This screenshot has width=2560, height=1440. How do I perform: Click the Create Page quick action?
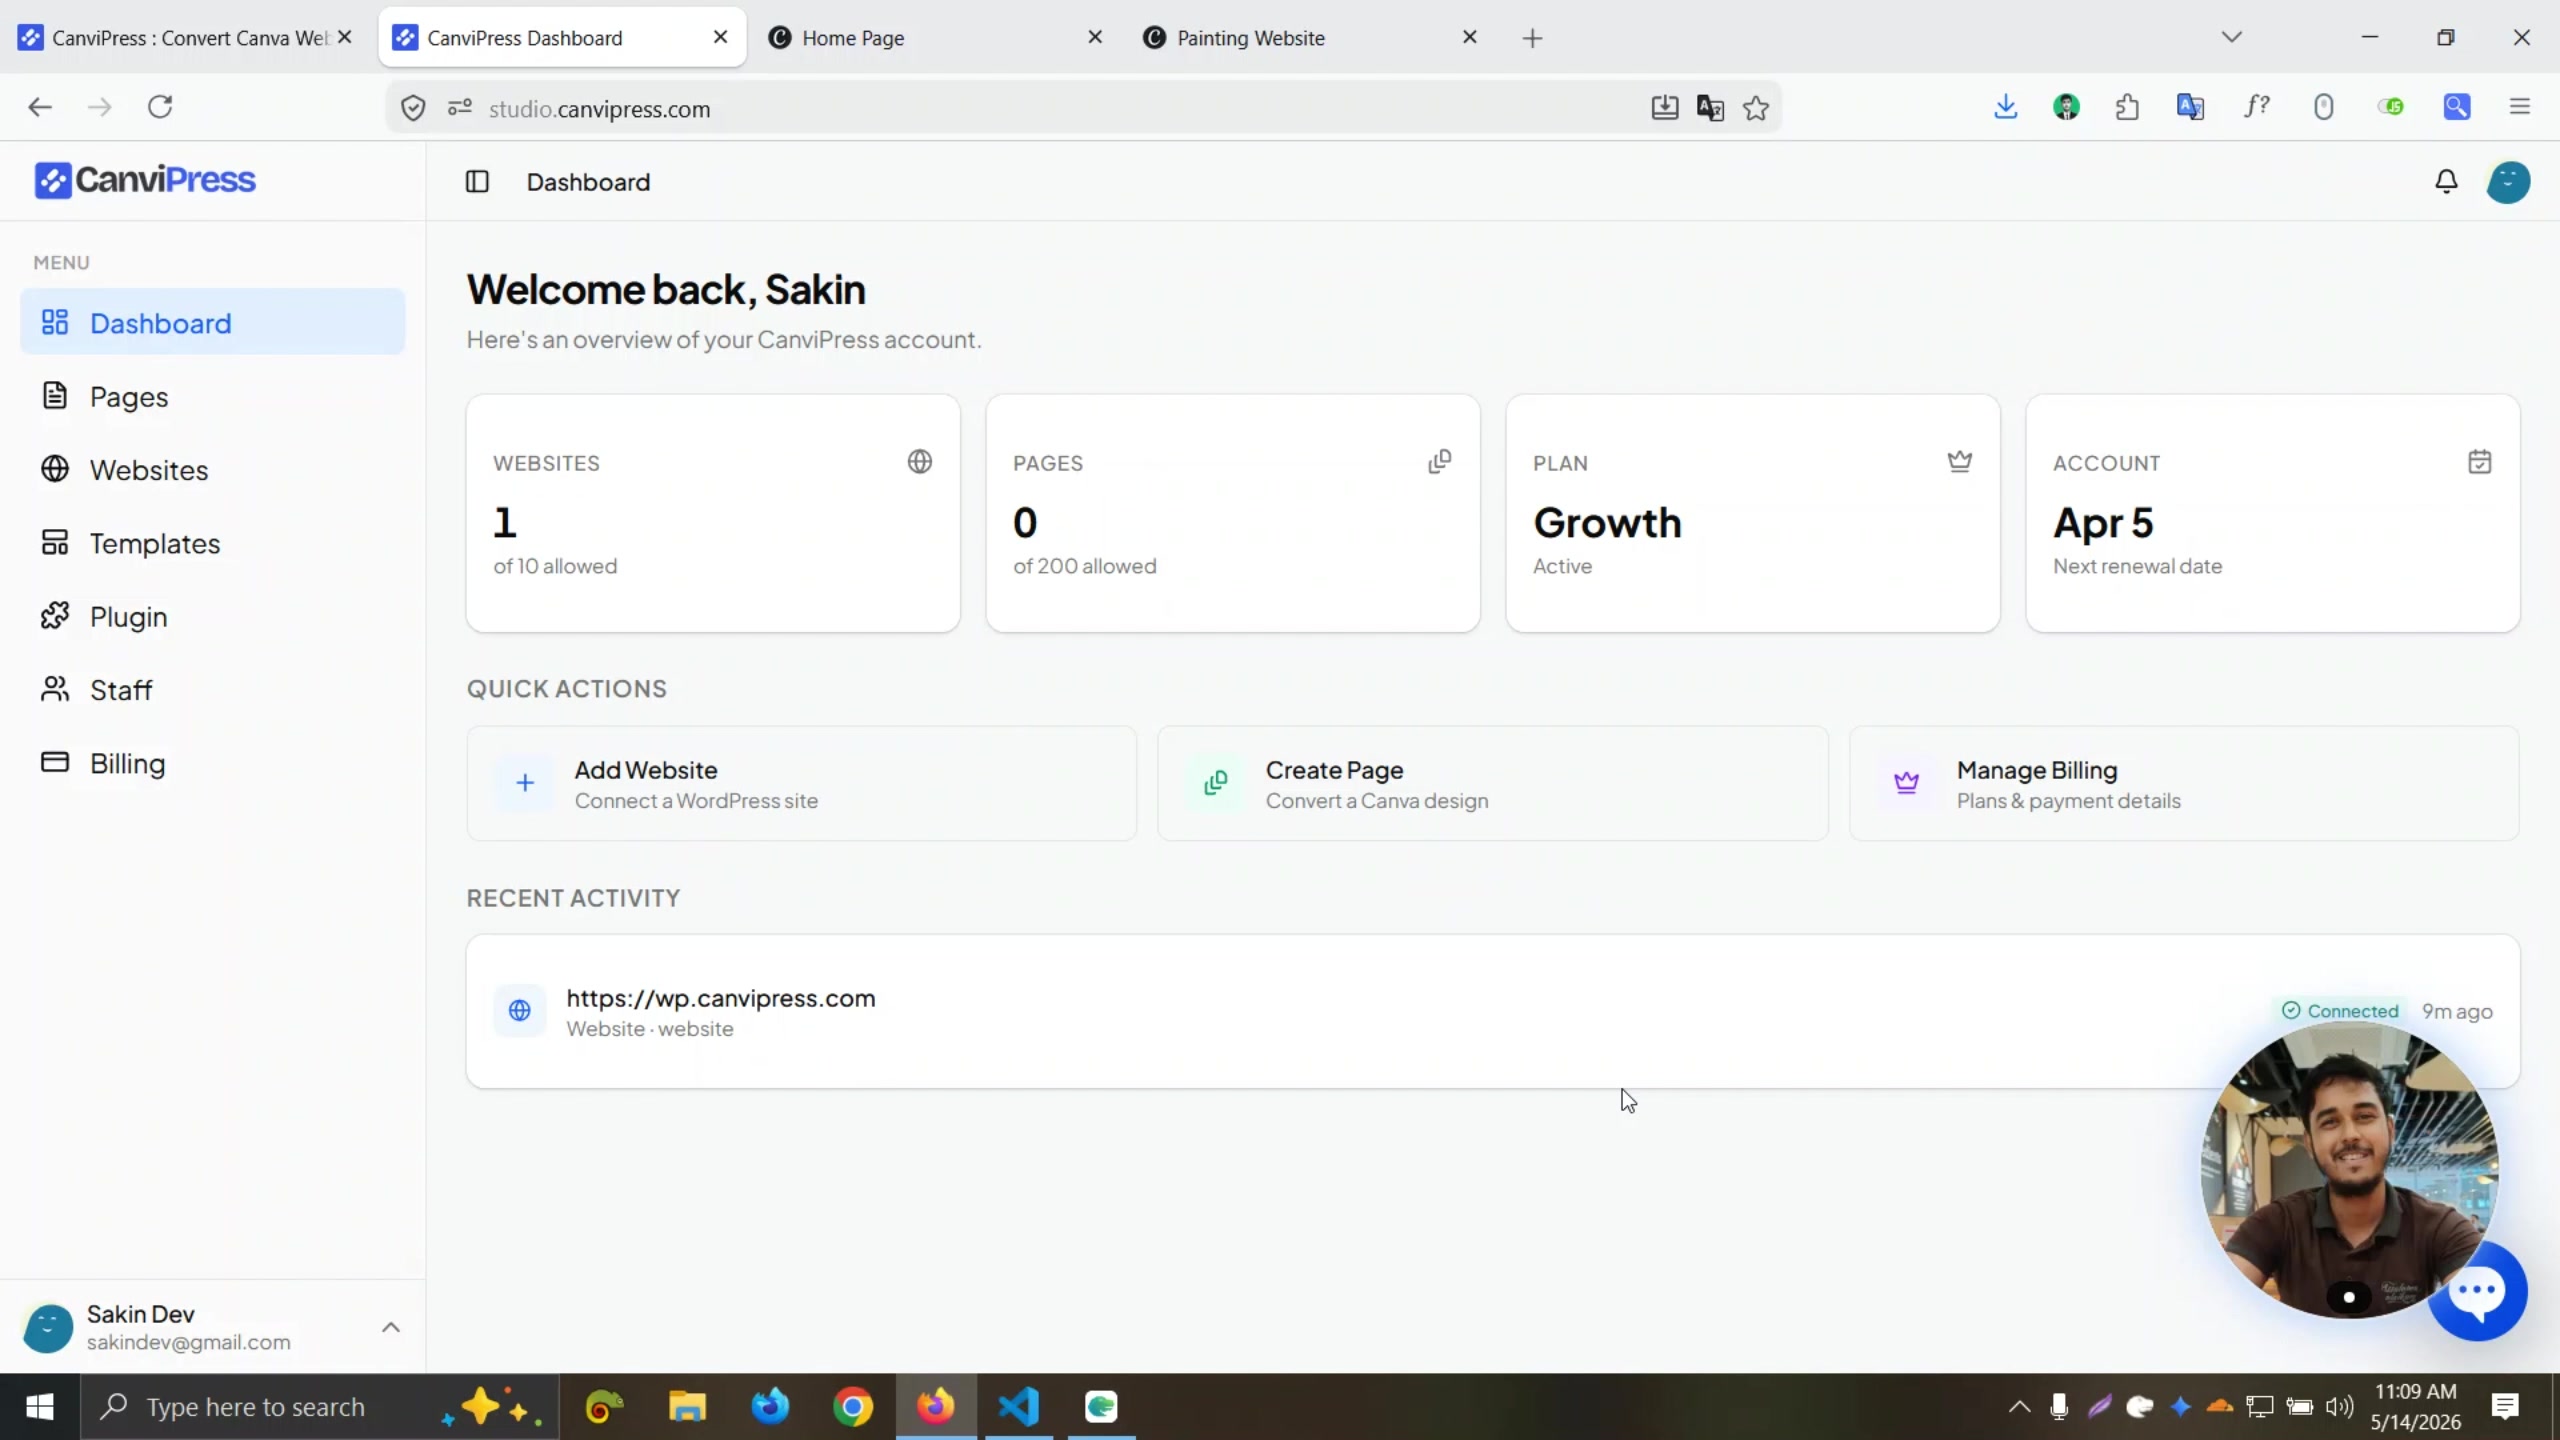pyautogui.click(x=1493, y=784)
